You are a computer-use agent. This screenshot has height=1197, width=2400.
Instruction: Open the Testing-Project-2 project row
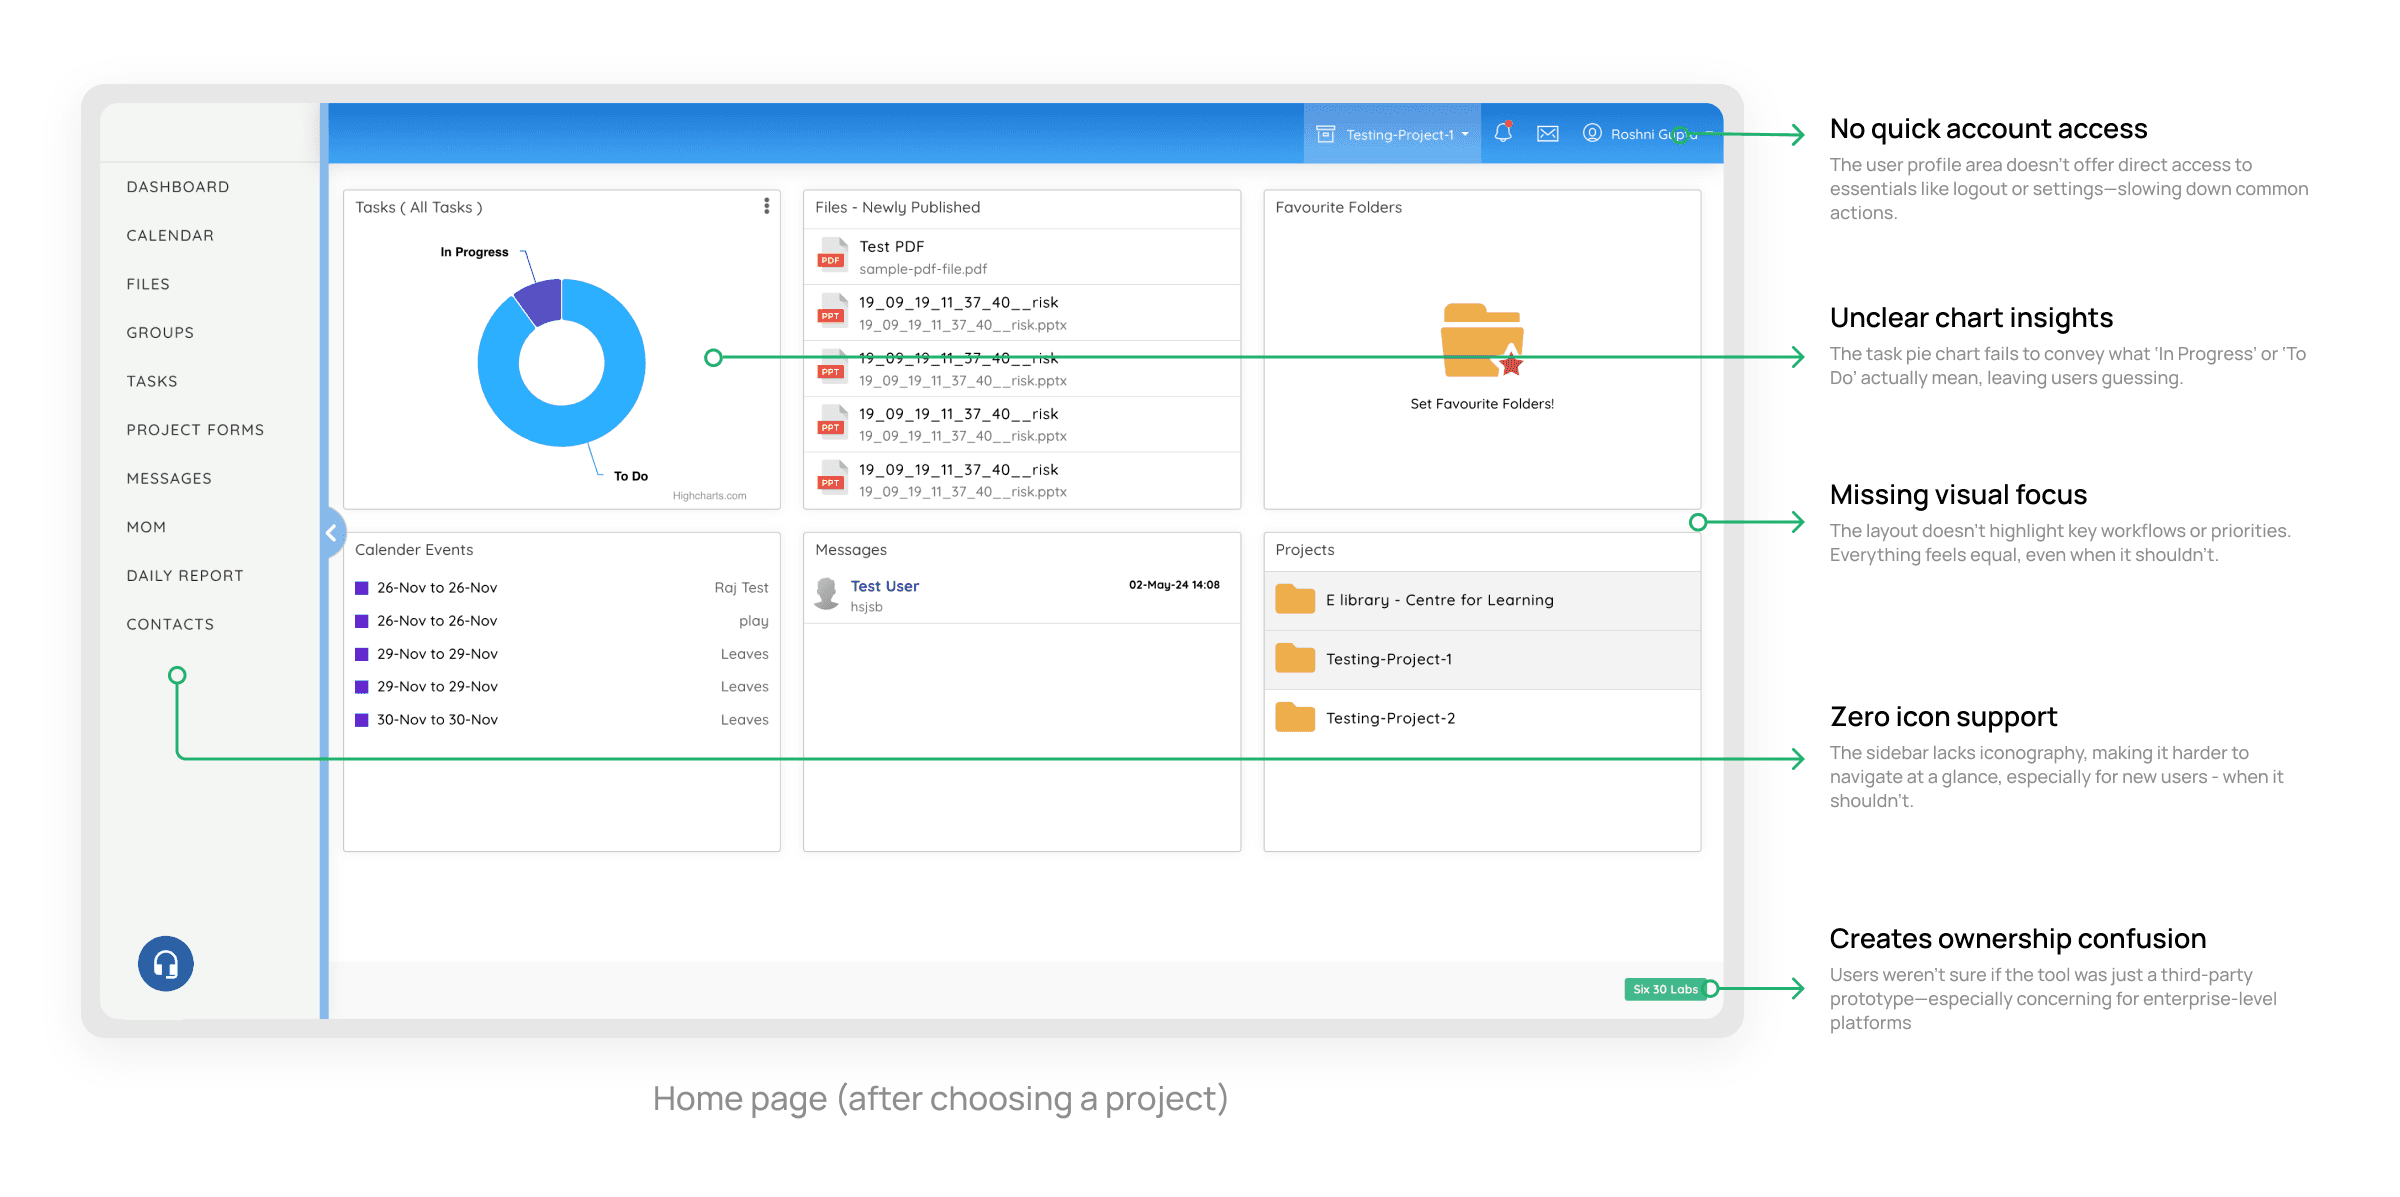pyautogui.click(x=1390, y=718)
